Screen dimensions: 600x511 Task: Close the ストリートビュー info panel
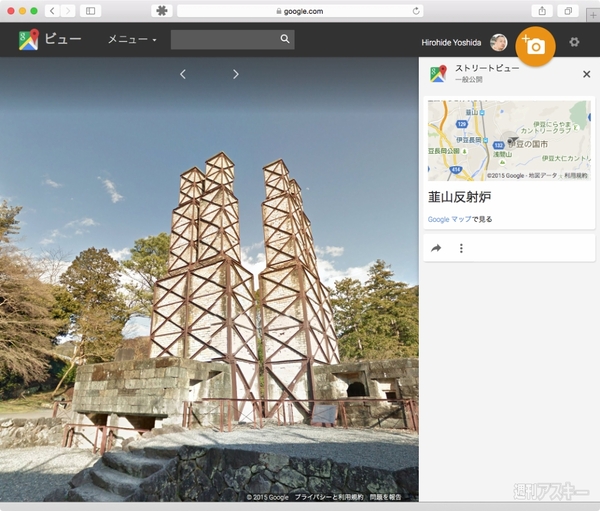tap(586, 74)
